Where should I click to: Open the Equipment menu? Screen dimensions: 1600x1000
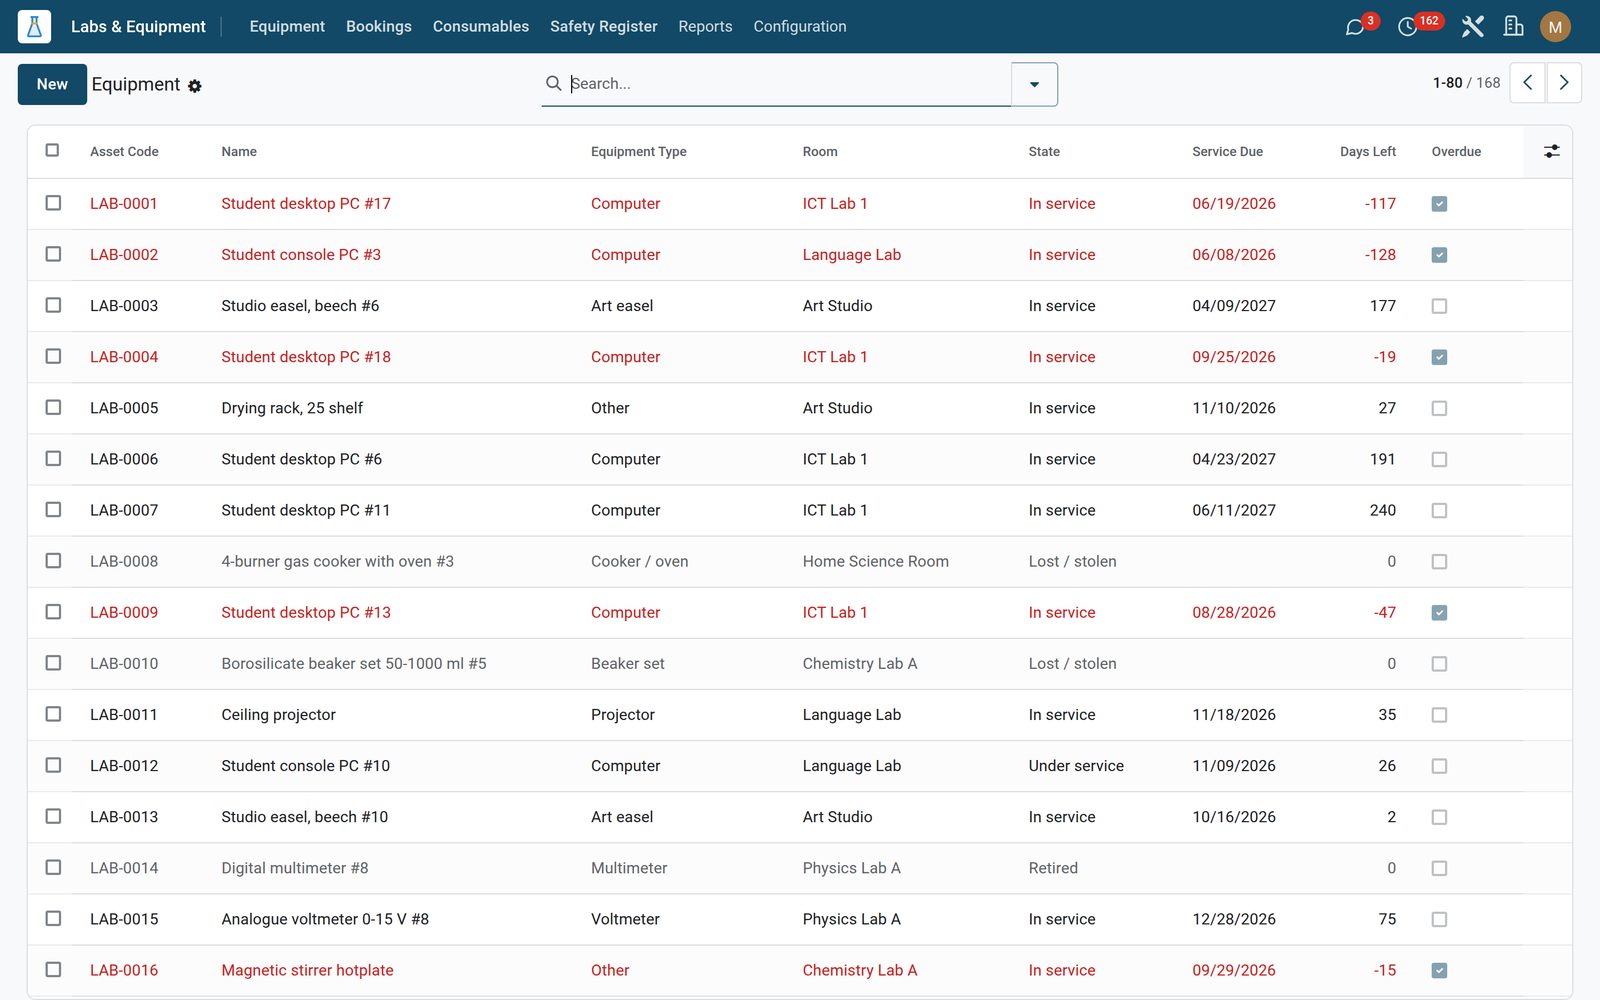pyautogui.click(x=287, y=27)
